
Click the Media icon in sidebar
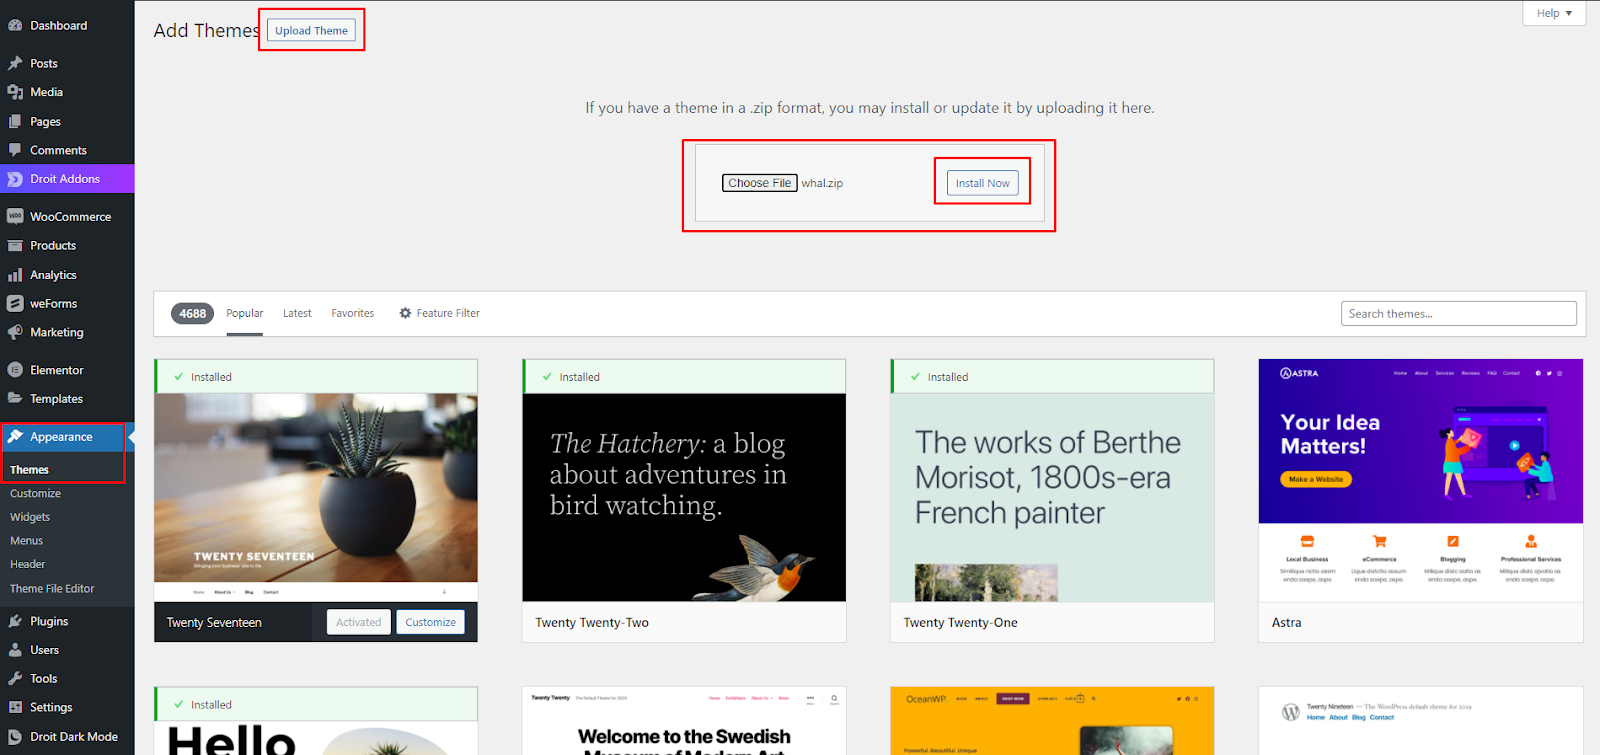15,92
